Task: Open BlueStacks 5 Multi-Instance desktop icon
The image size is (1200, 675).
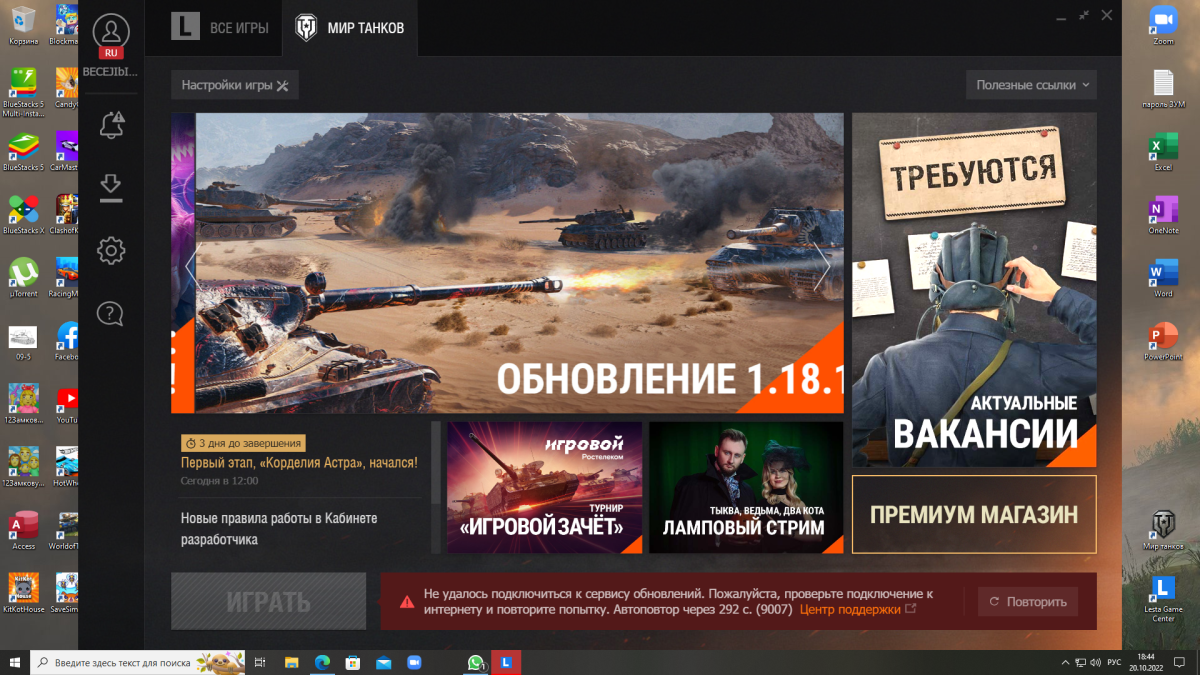Action: click(x=23, y=91)
